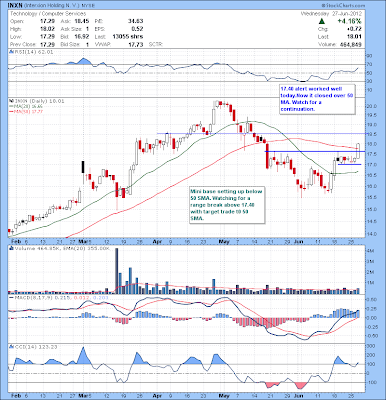Click the Technology / Computer Services sector label
Image resolution: width=386 pixels, height=400 pixels.
pyautogui.click(x=48, y=14)
